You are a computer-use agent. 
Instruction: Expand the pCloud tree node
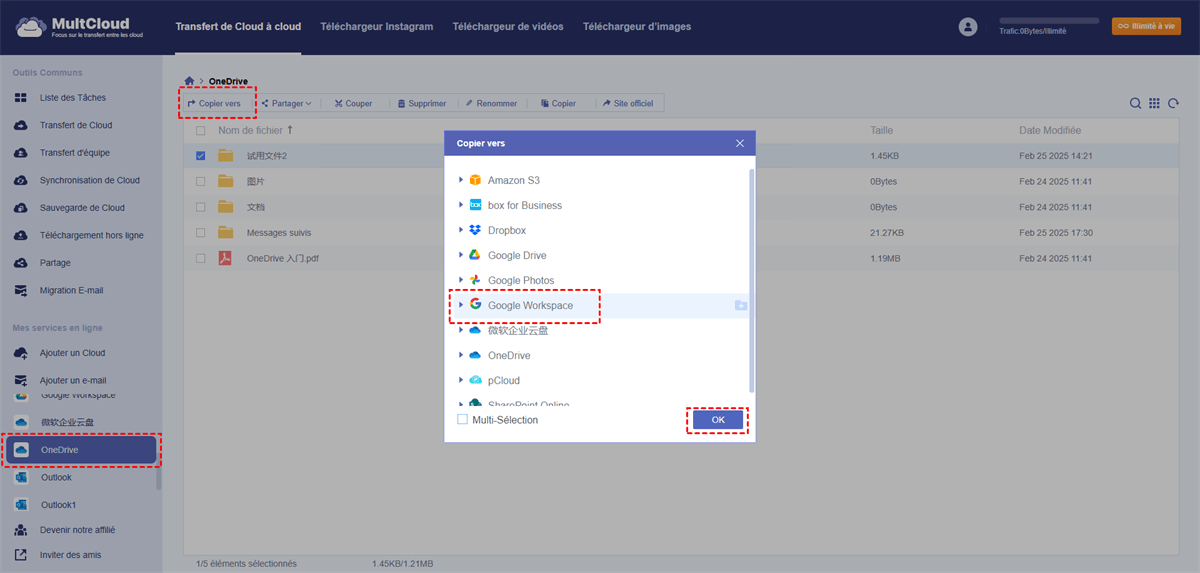tap(461, 380)
